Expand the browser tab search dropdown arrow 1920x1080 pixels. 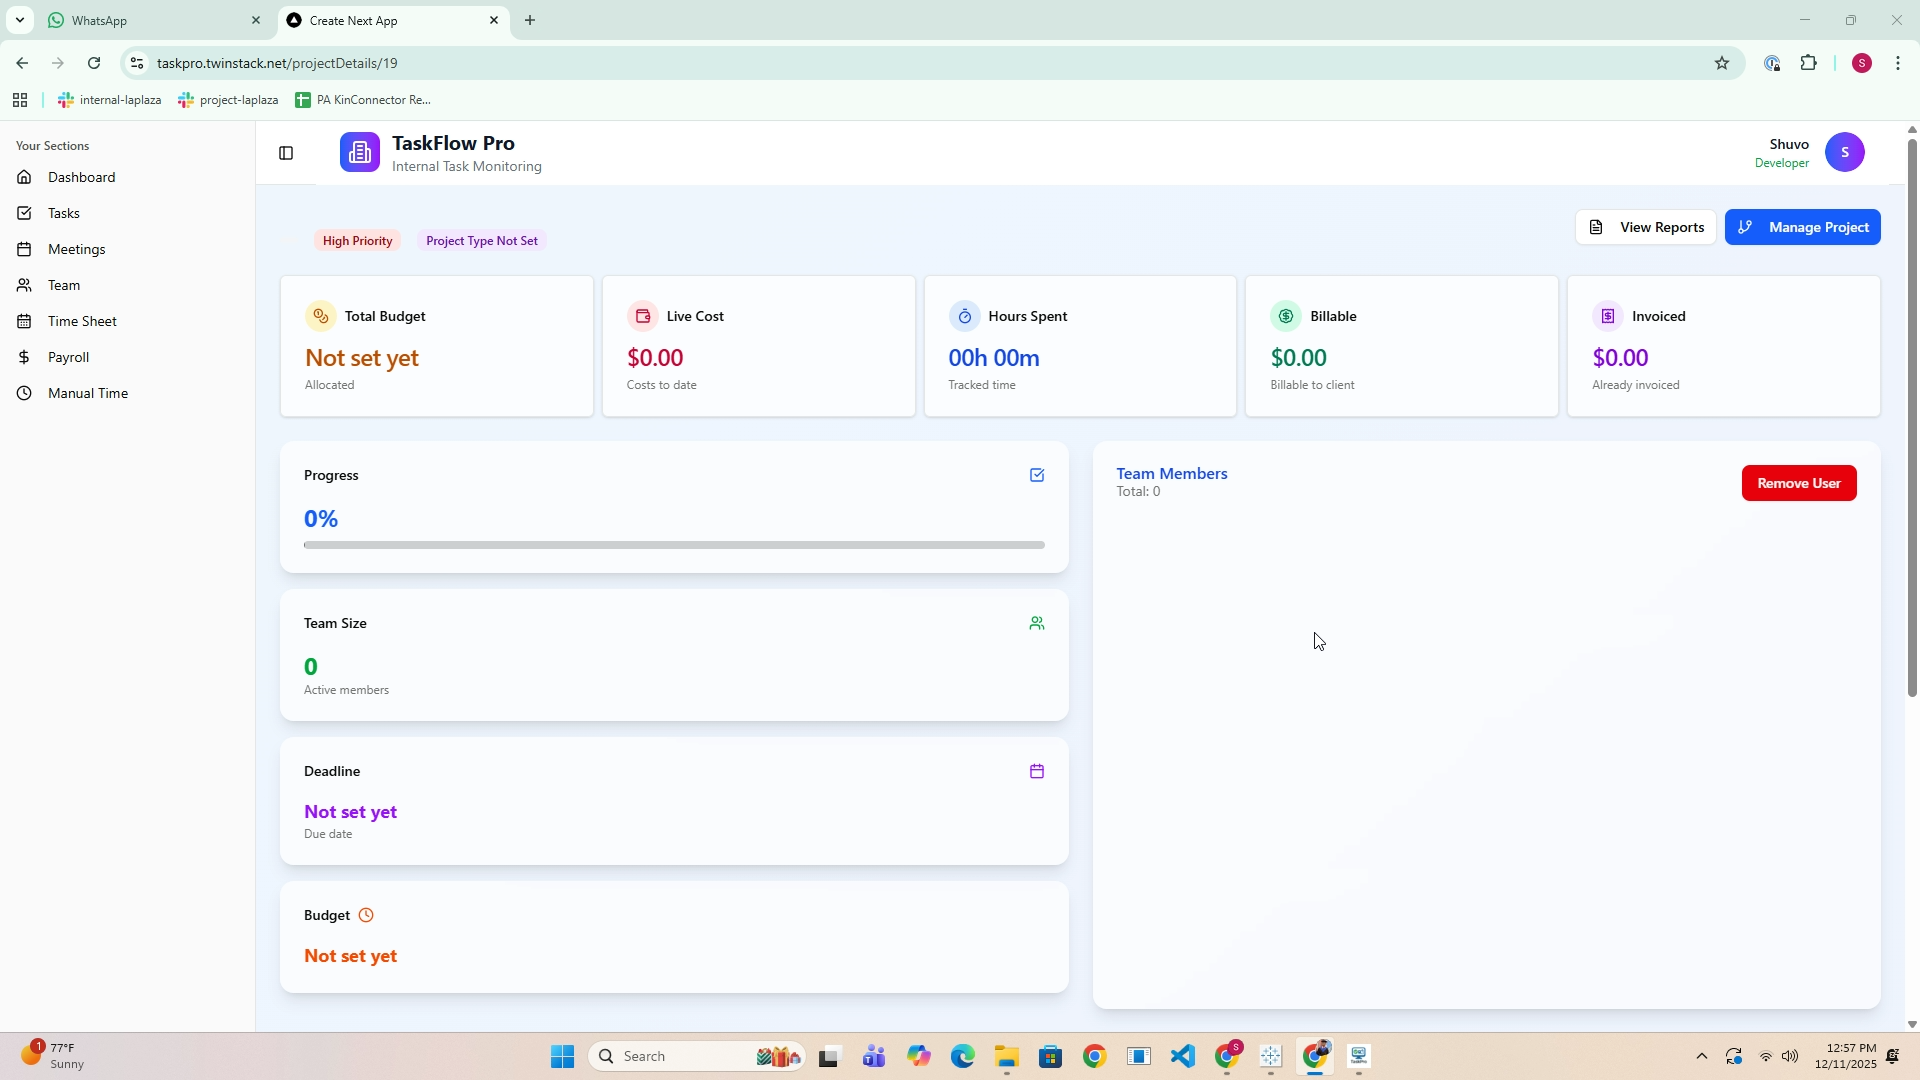pos(19,20)
